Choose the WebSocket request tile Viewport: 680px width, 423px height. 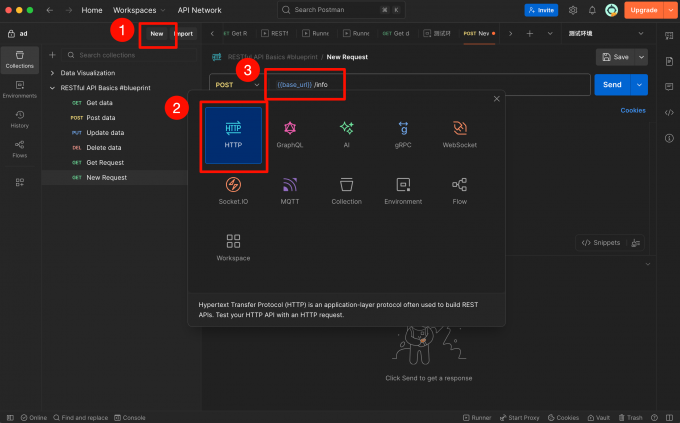tap(460, 135)
